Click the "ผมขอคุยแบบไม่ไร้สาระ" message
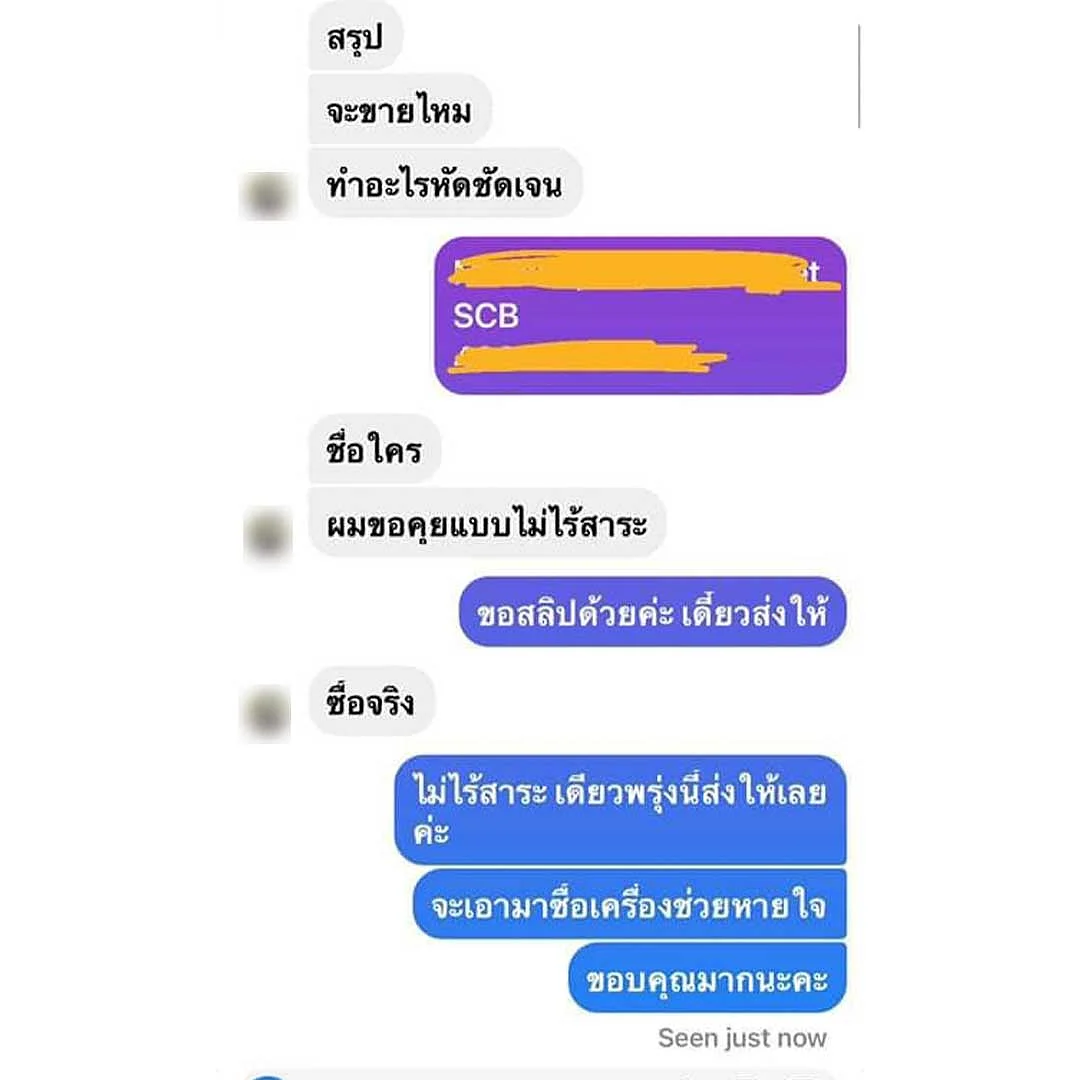 [x=487, y=523]
